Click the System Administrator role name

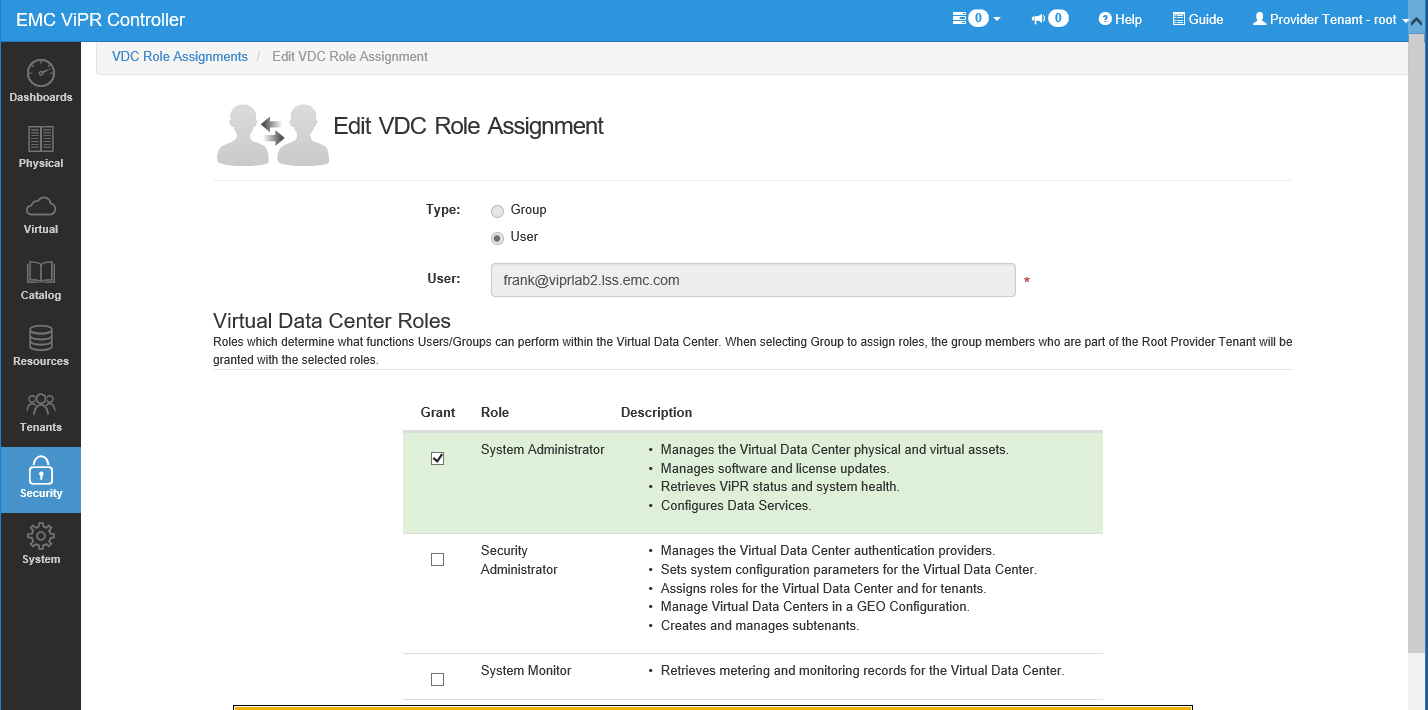[543, 450]
